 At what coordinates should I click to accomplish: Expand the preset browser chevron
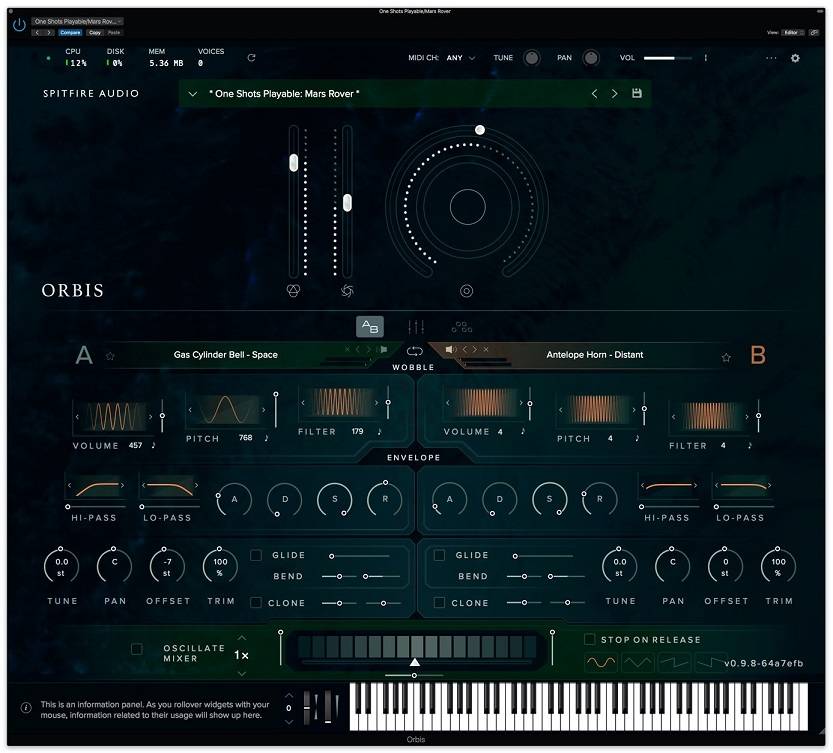[x=192, y=94]
